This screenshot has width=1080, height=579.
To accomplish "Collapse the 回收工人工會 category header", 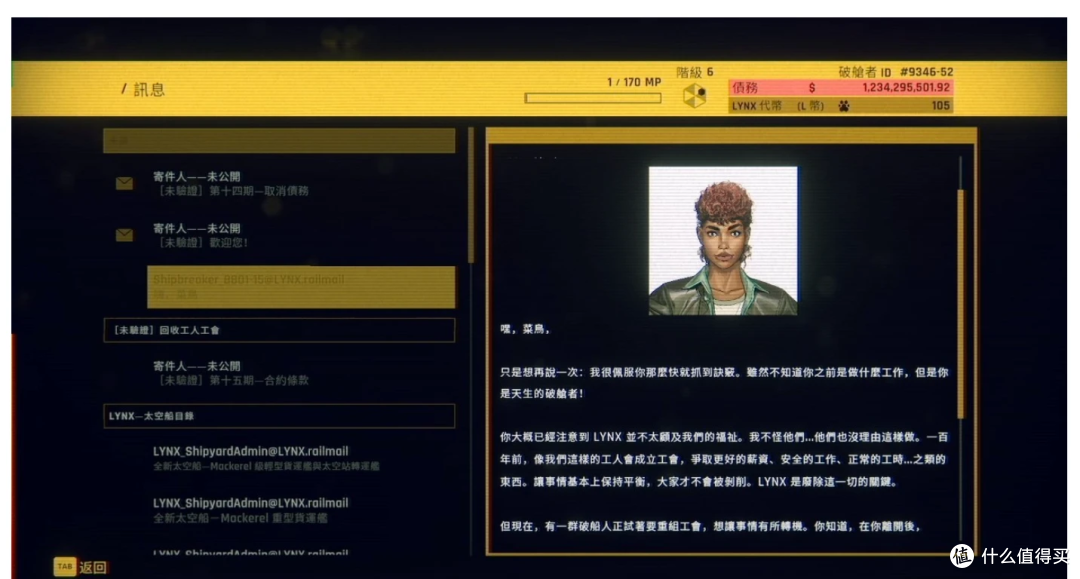I will click(x=279, y=330).
